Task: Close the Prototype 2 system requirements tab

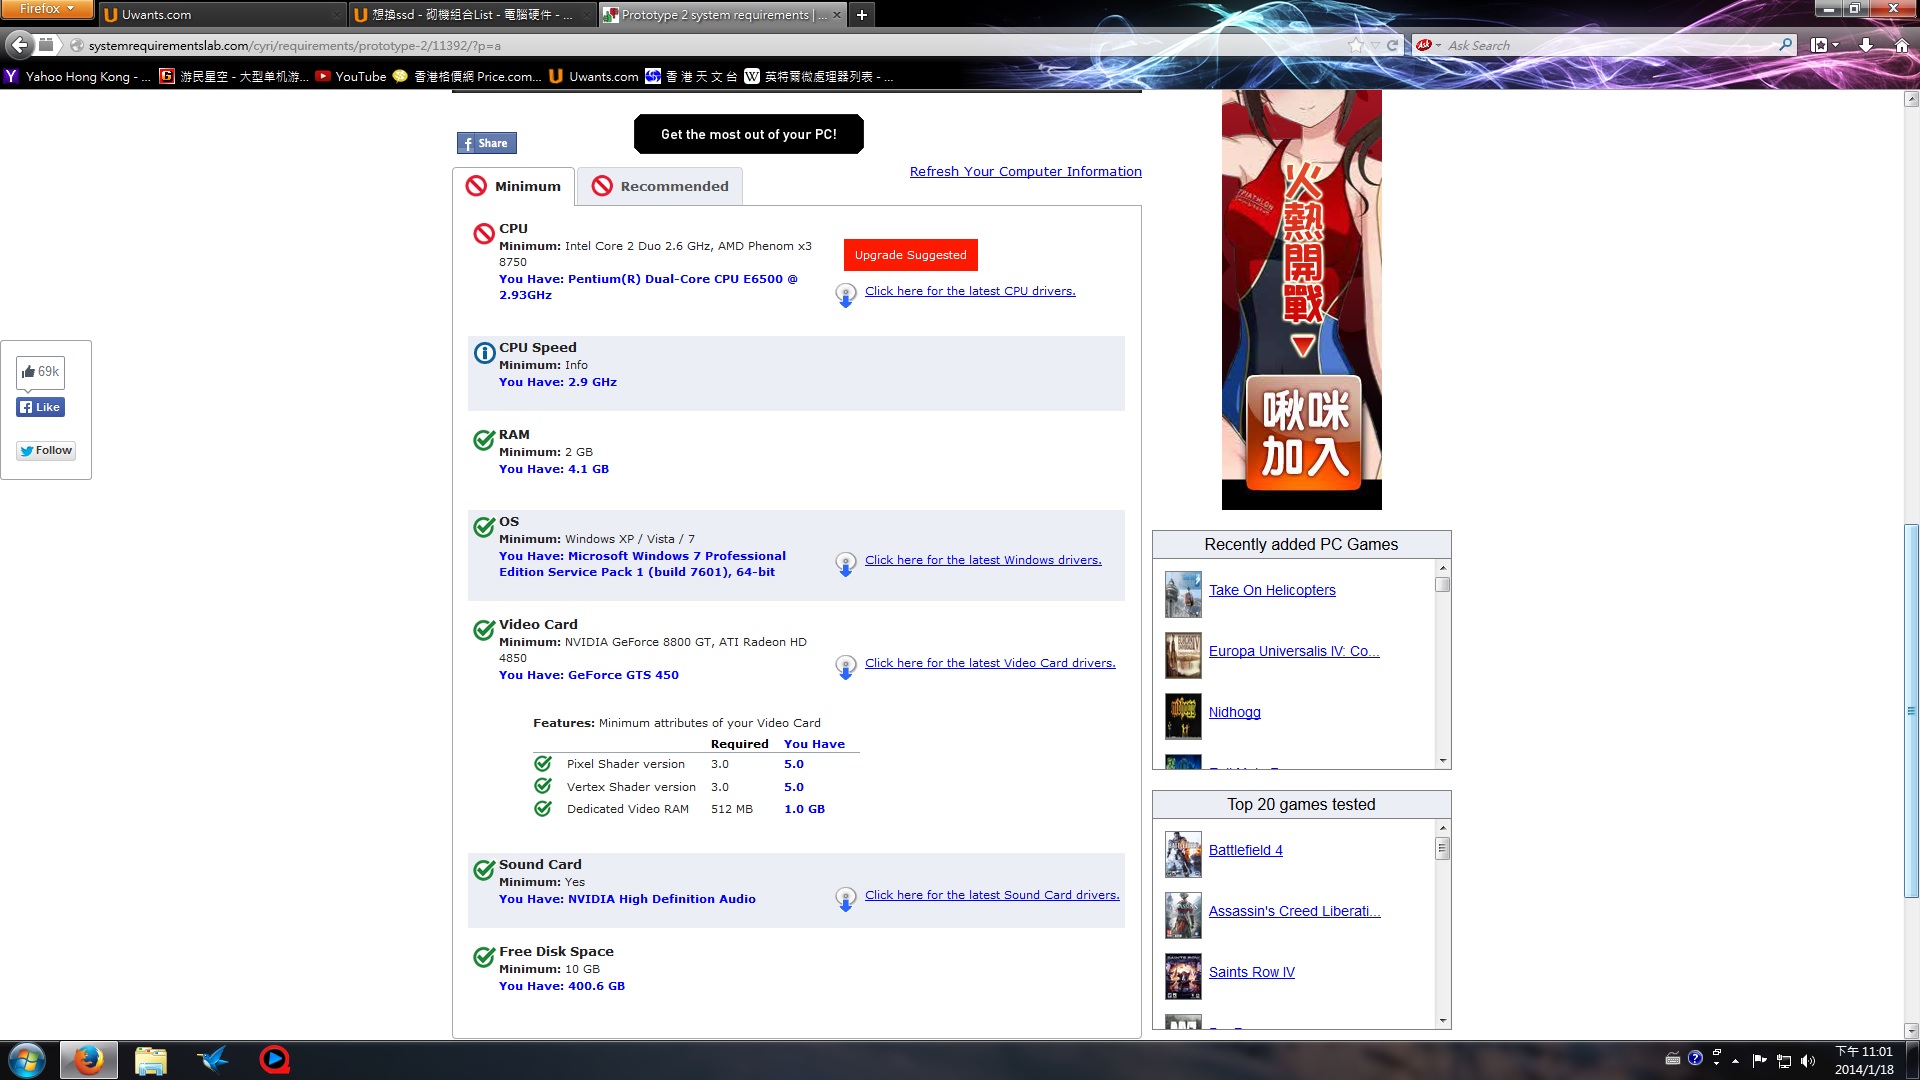Action: point(837,15)
